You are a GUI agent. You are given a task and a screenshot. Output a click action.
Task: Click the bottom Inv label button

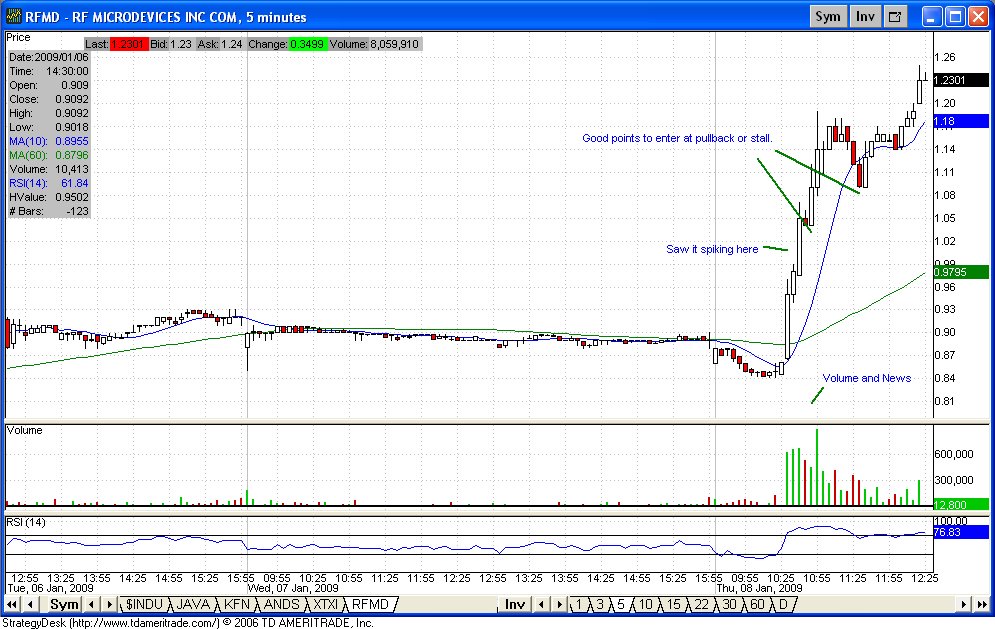(x=515, y=604)
